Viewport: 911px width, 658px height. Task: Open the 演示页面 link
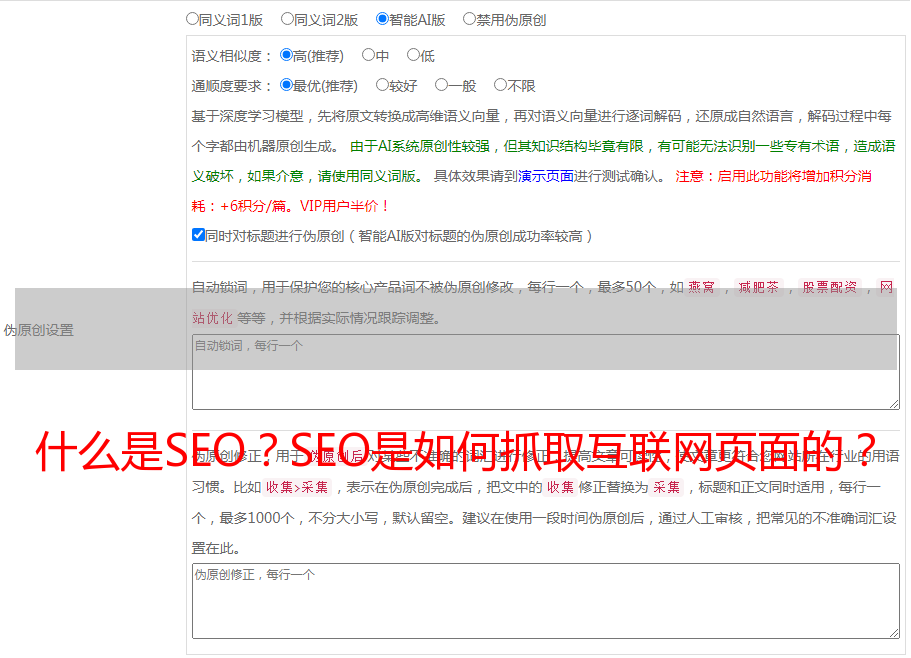(x=545, y=176)
